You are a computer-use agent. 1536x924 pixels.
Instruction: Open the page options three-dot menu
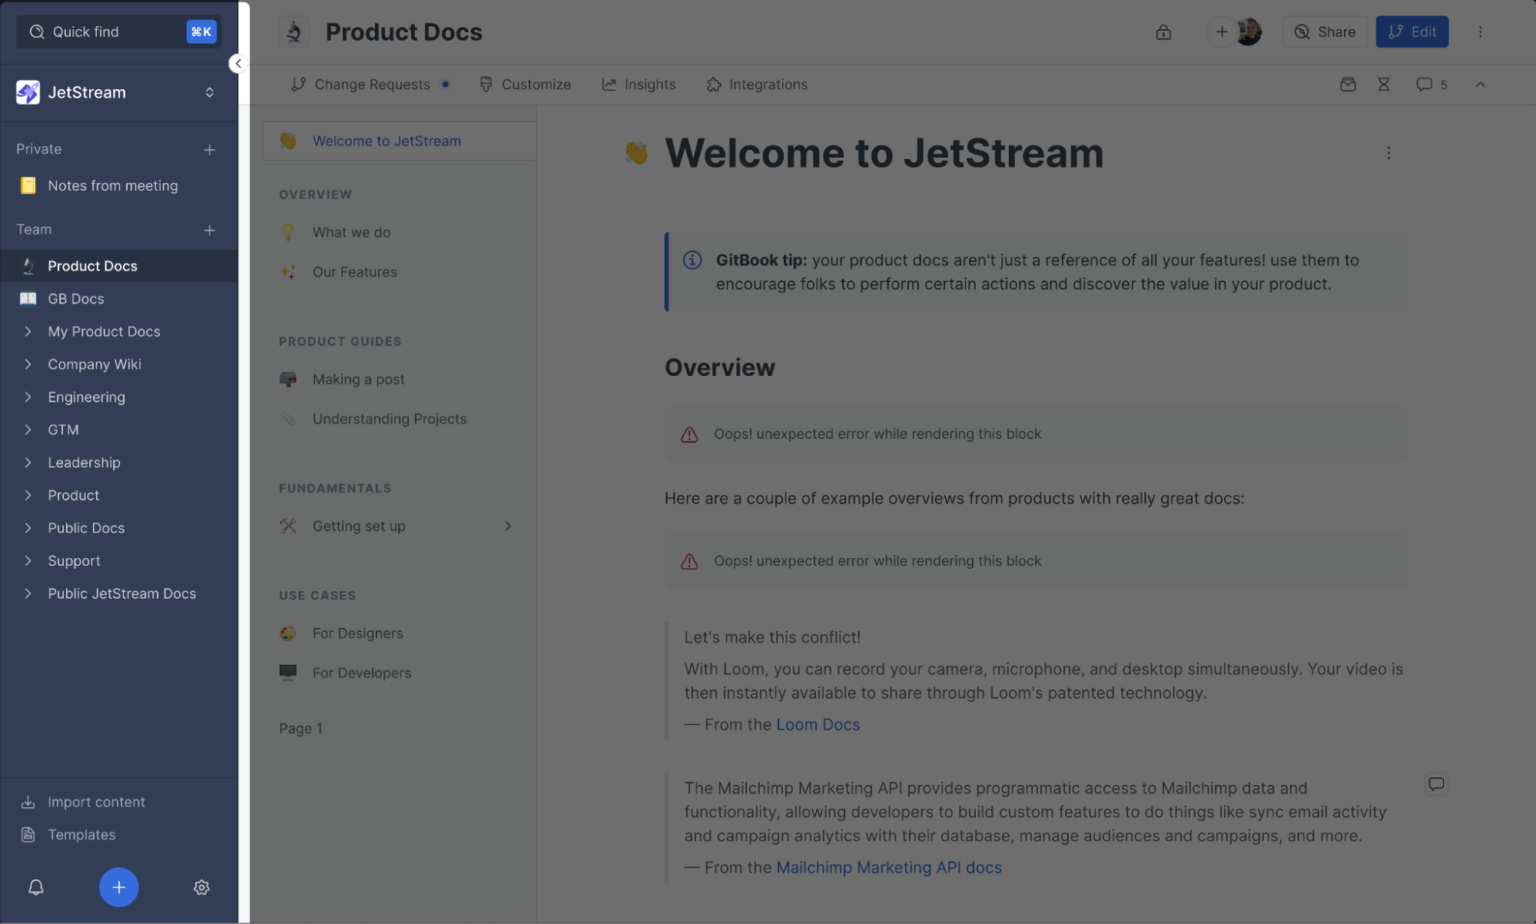(1388, 152)
